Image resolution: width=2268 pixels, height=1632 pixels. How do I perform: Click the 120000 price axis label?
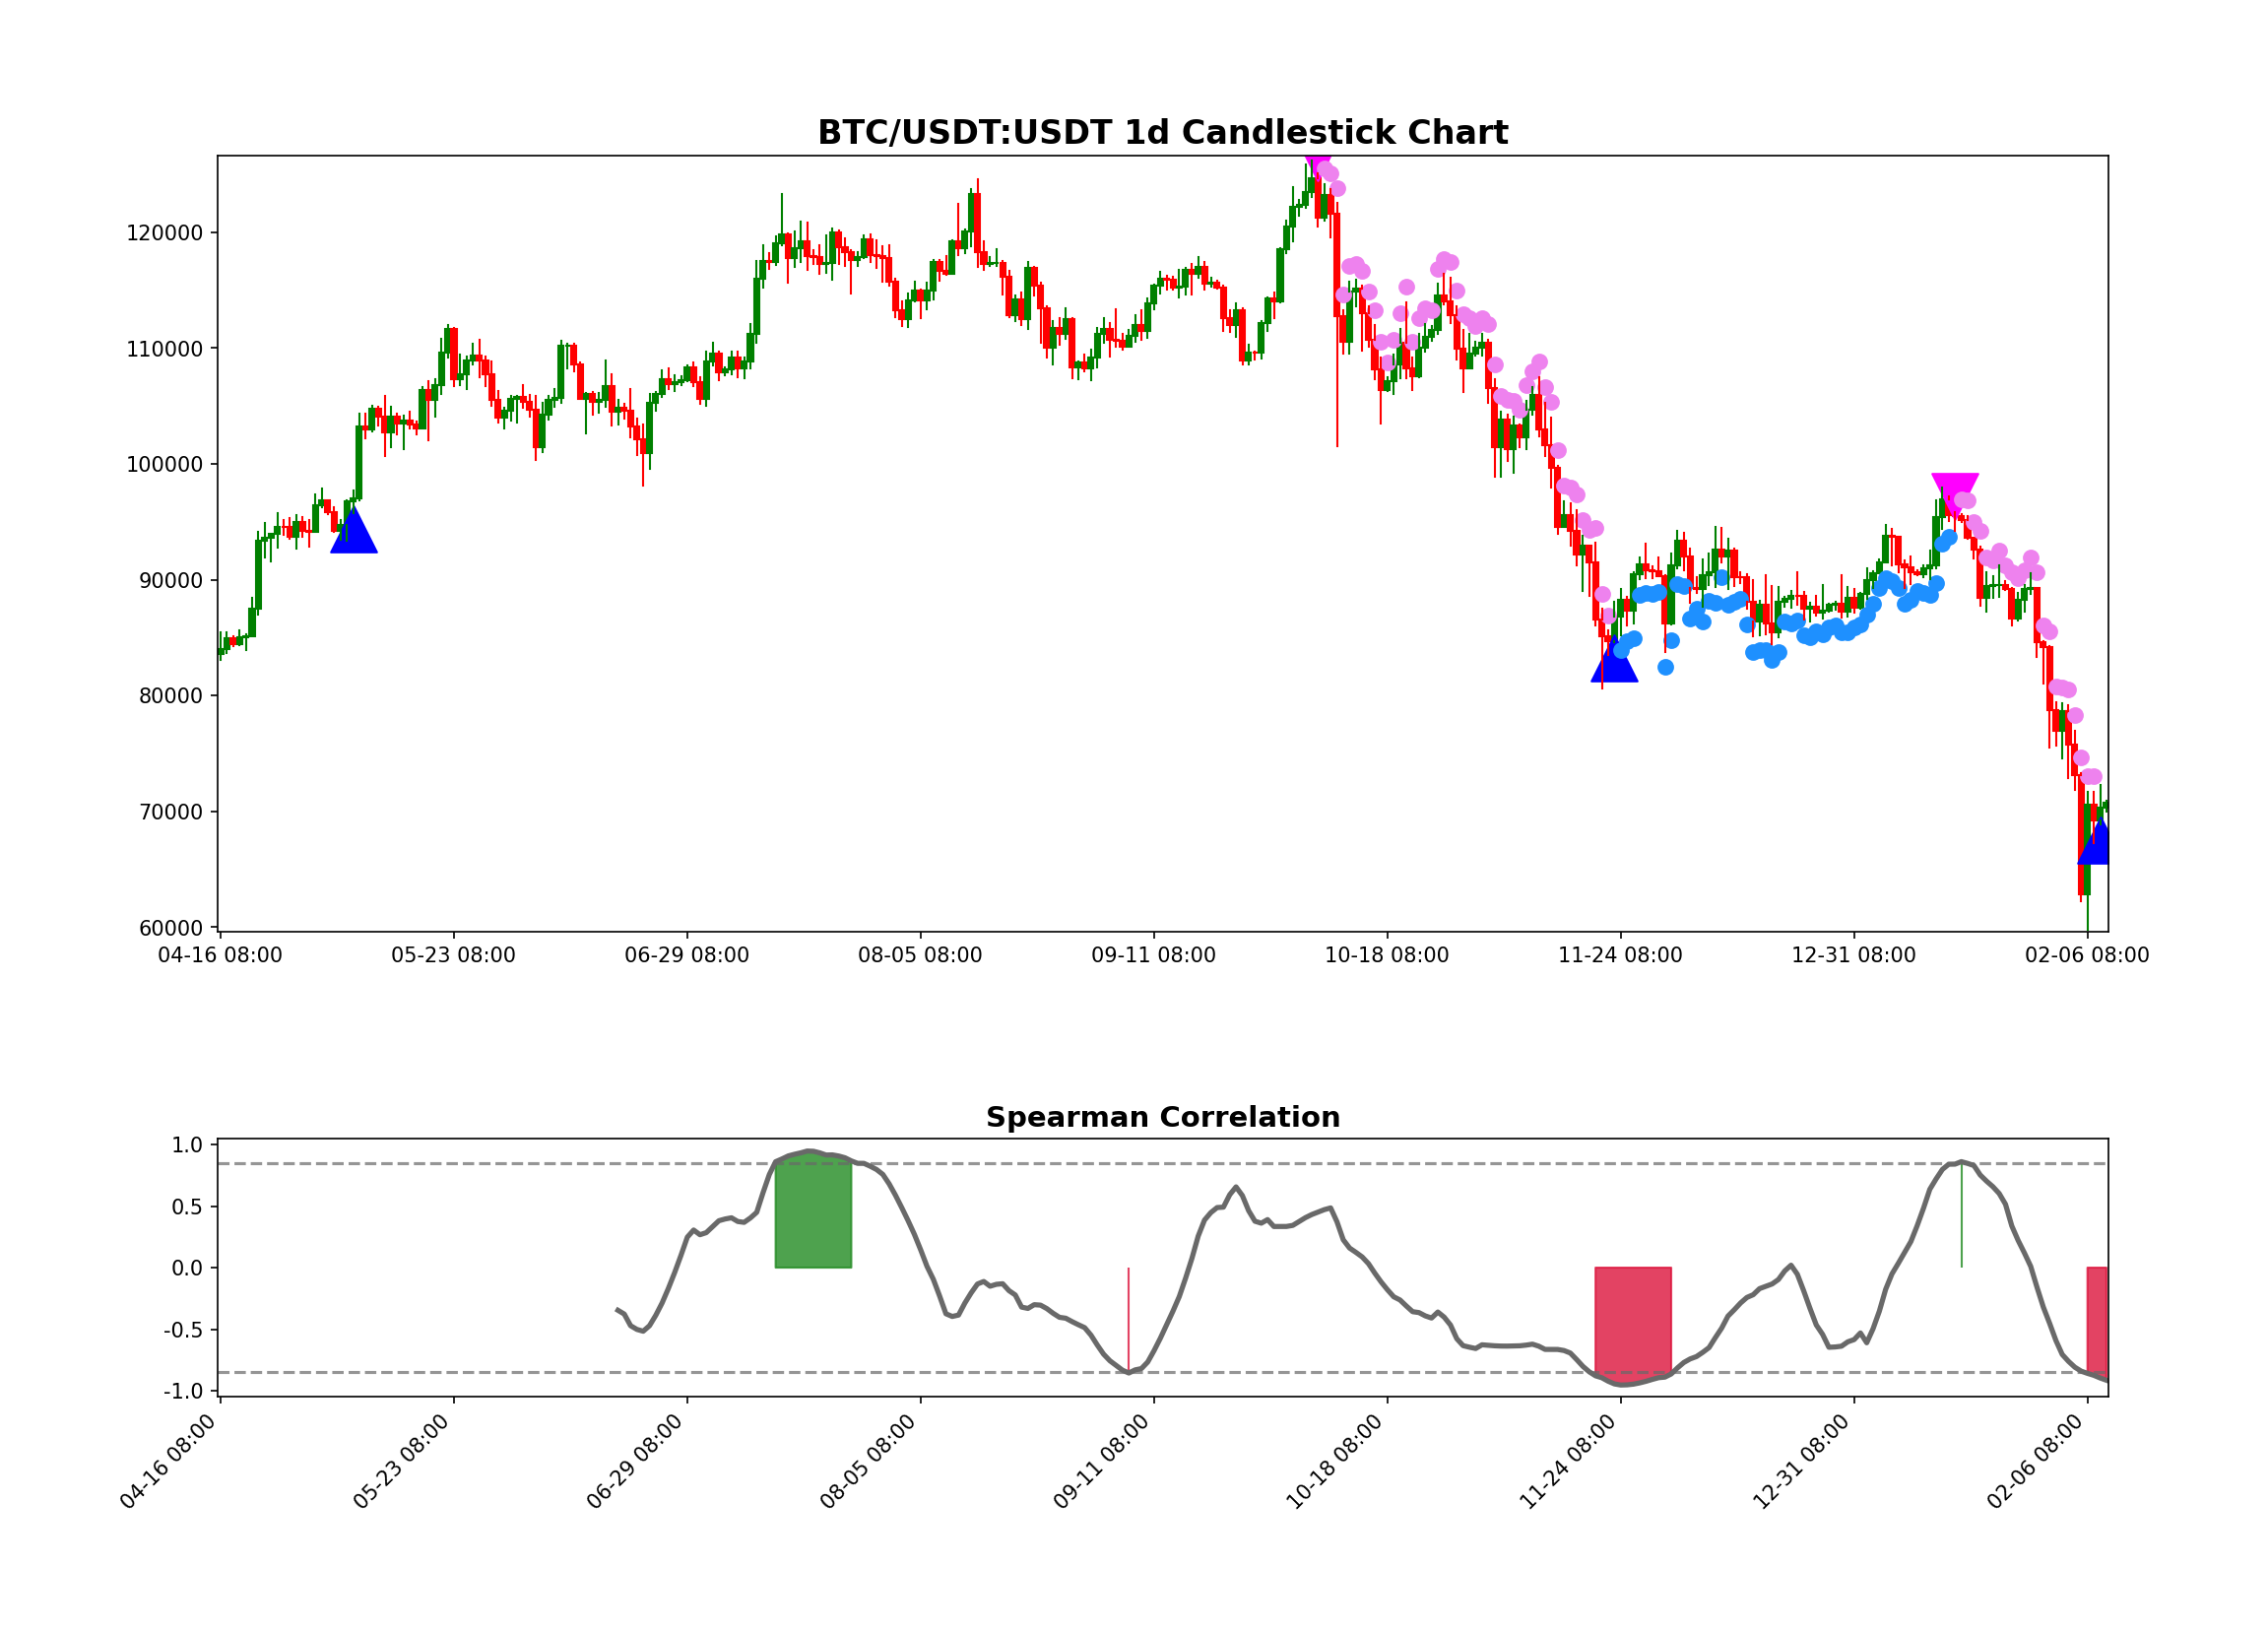(x=164, y=234)
